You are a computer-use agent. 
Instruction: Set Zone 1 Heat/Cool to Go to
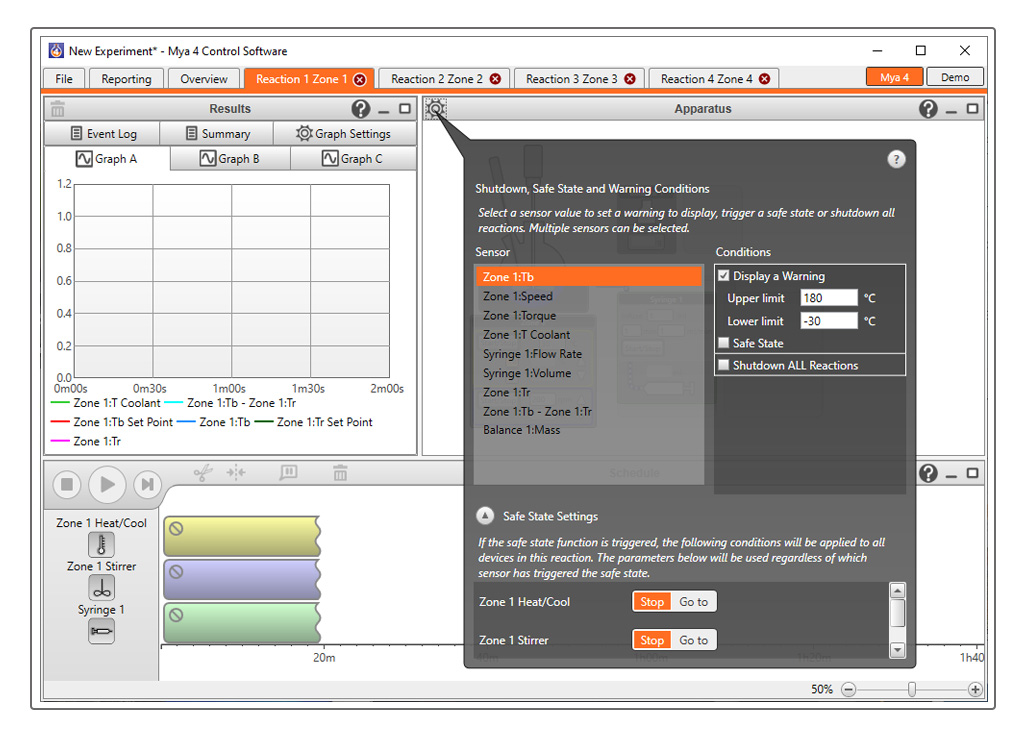694,601
